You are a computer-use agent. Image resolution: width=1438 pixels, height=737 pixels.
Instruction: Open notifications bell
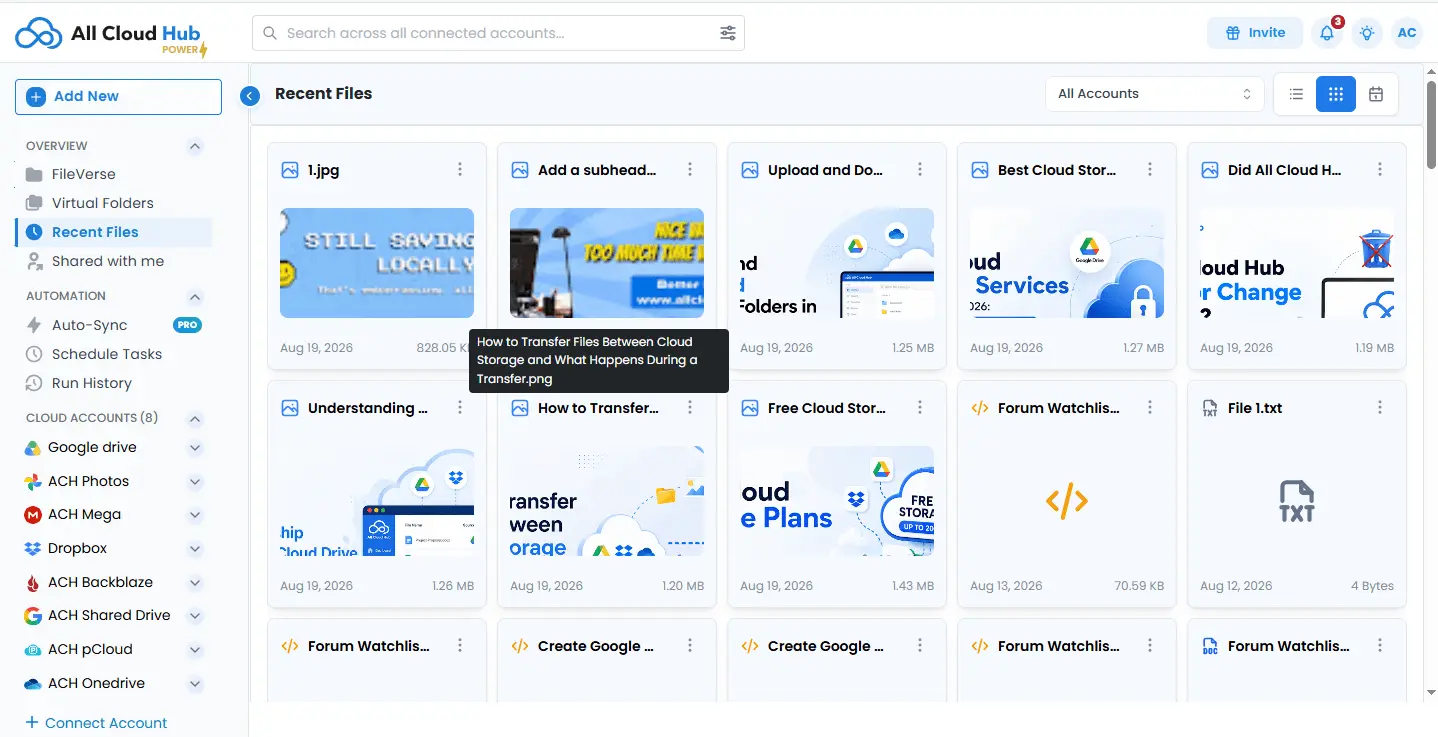pyautogui.click(x=1327, y=33)
